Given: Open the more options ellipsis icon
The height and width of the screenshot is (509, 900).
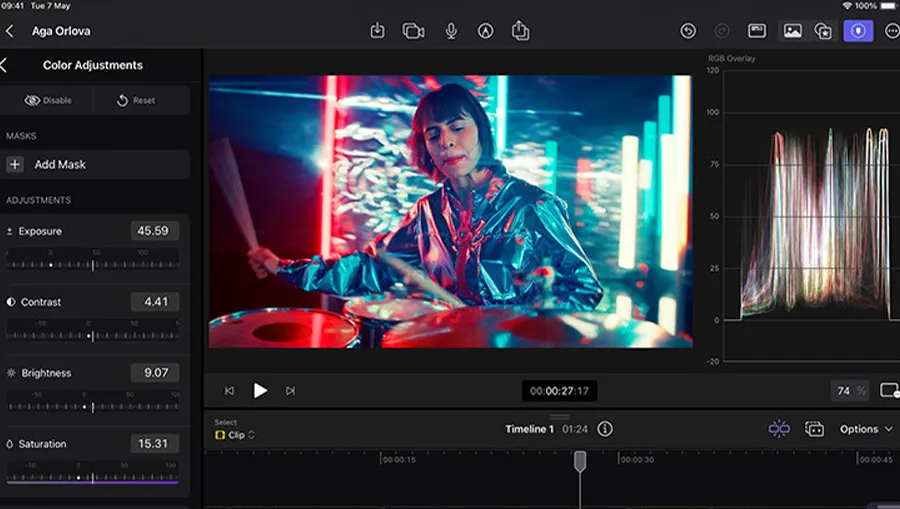Looking at the screenshot, I should point(893,31).
